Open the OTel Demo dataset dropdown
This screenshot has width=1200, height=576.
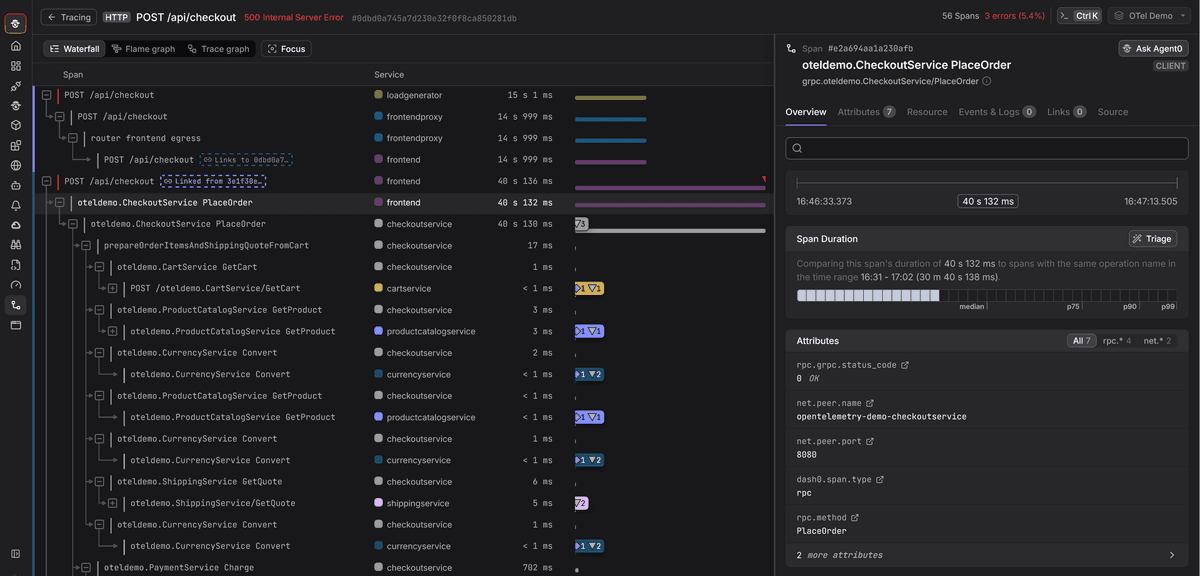click(1151, 16)
